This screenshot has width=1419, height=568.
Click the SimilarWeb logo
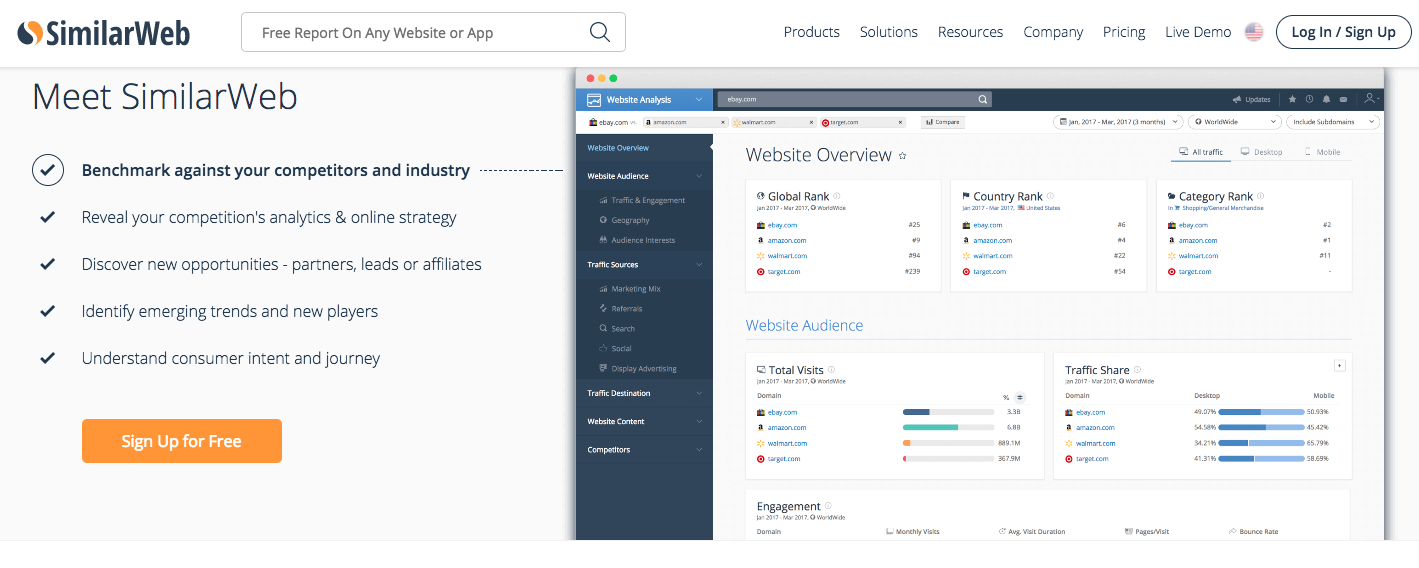104,33
